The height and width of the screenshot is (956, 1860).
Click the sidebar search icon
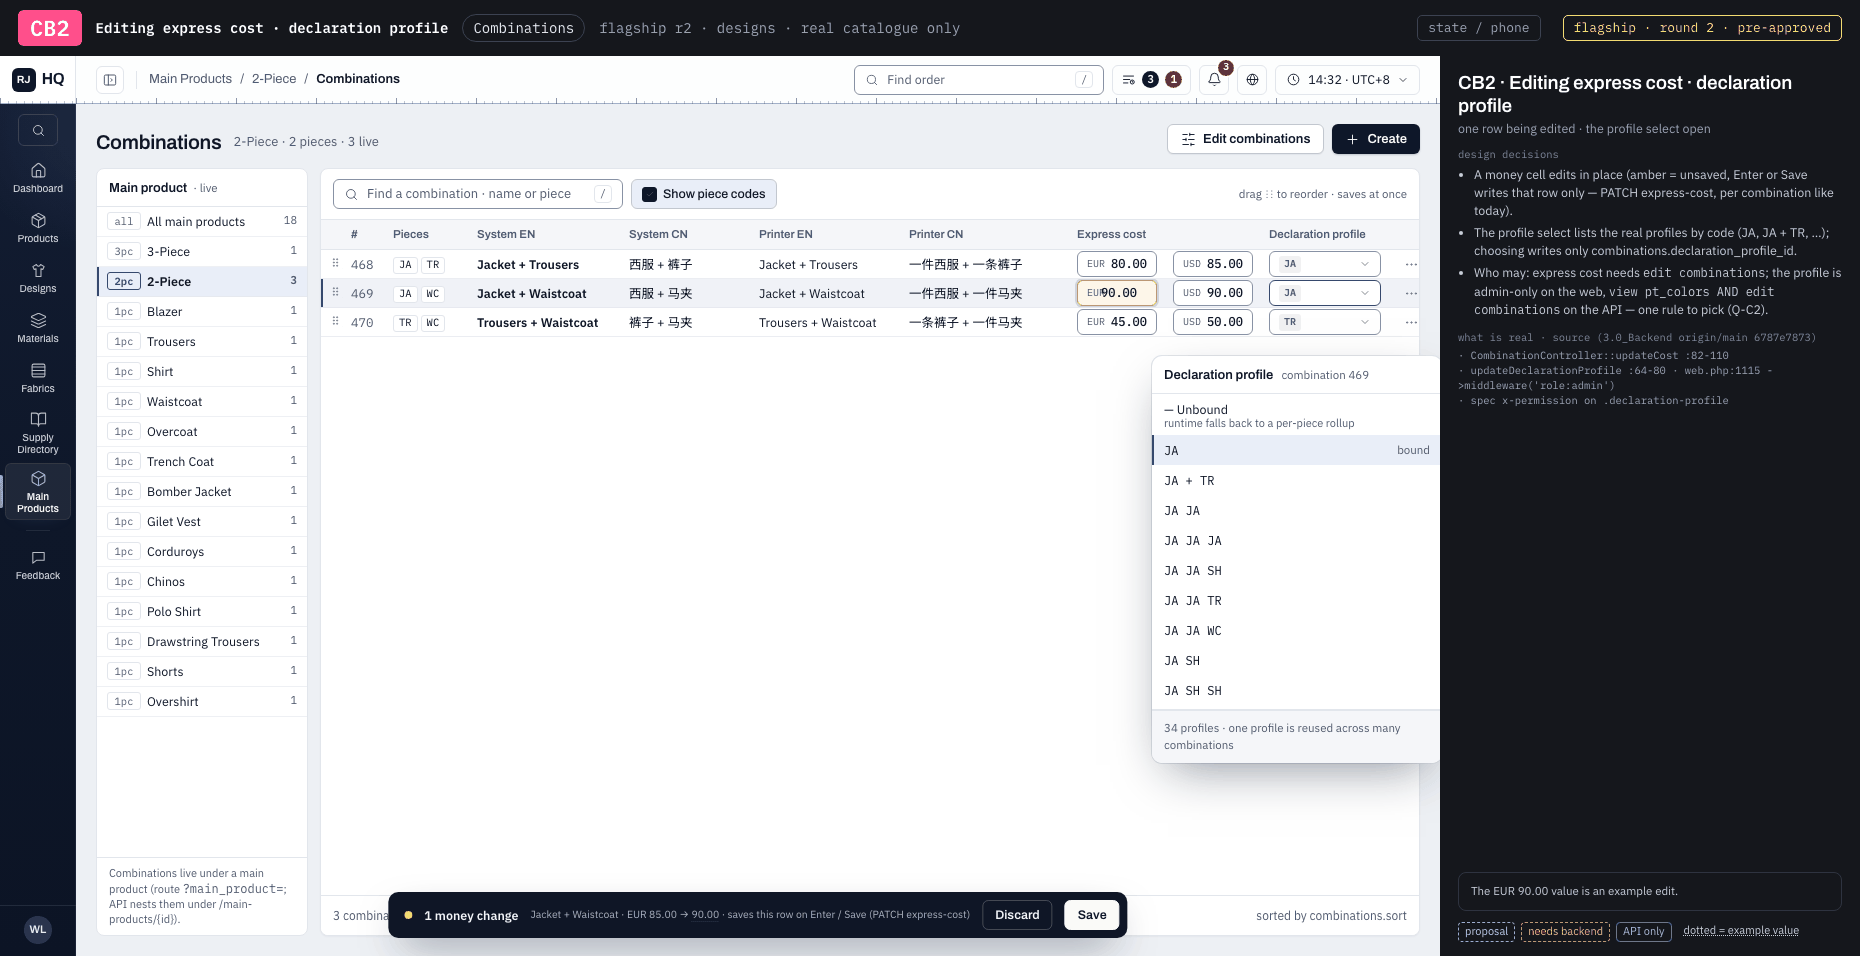pos(38,130)
